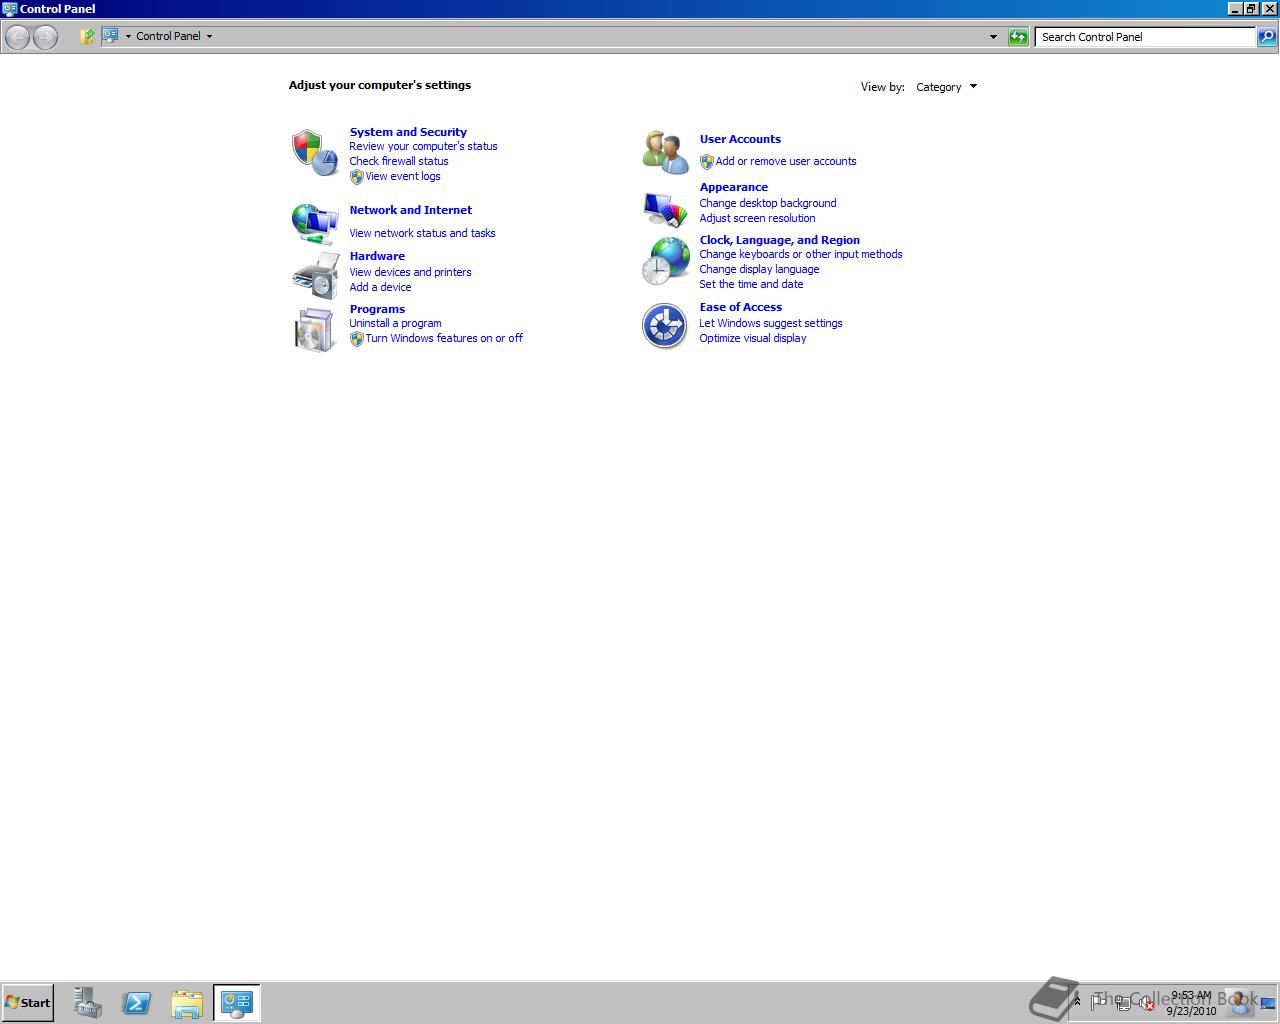
Task: Show hidden tray icons arrow
Action: [x=1077, y=1001]
